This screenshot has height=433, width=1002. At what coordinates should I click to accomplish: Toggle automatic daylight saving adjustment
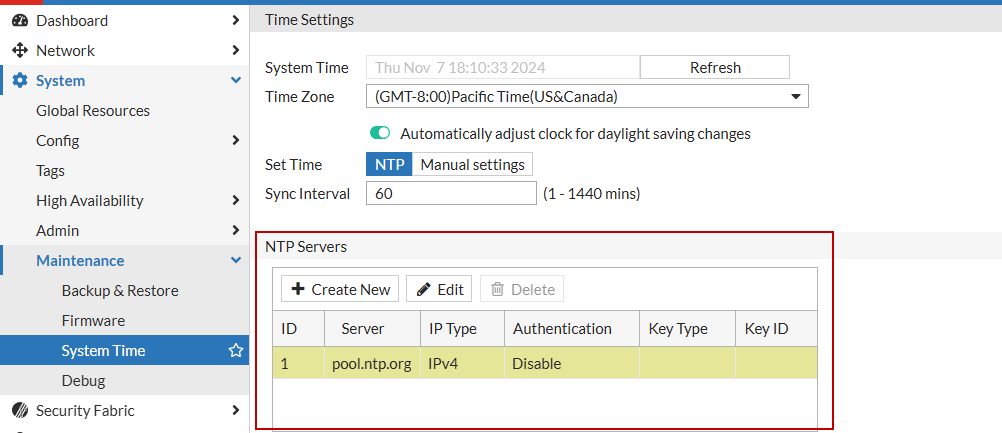point(380,133)
